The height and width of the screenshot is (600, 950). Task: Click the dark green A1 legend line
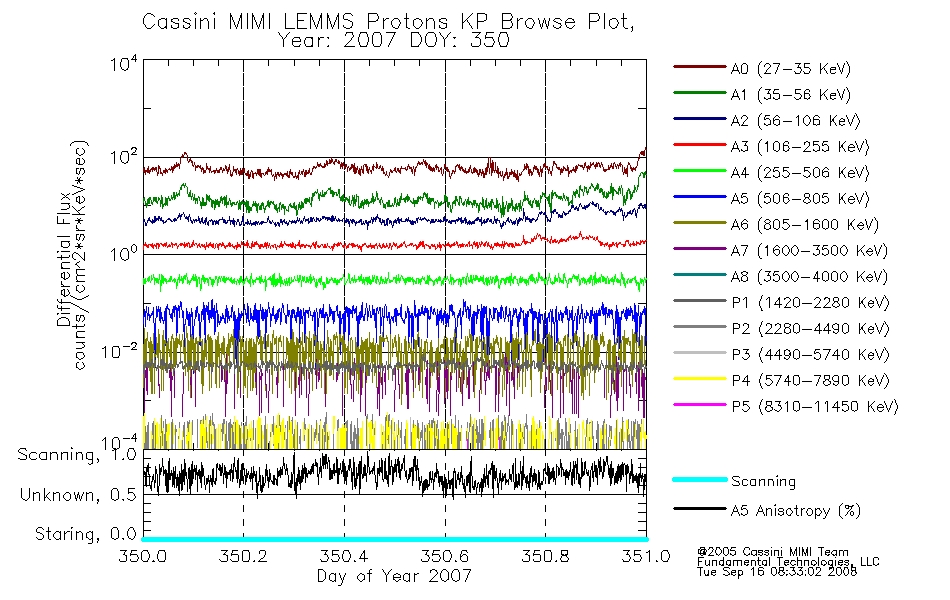pos(699,93)
